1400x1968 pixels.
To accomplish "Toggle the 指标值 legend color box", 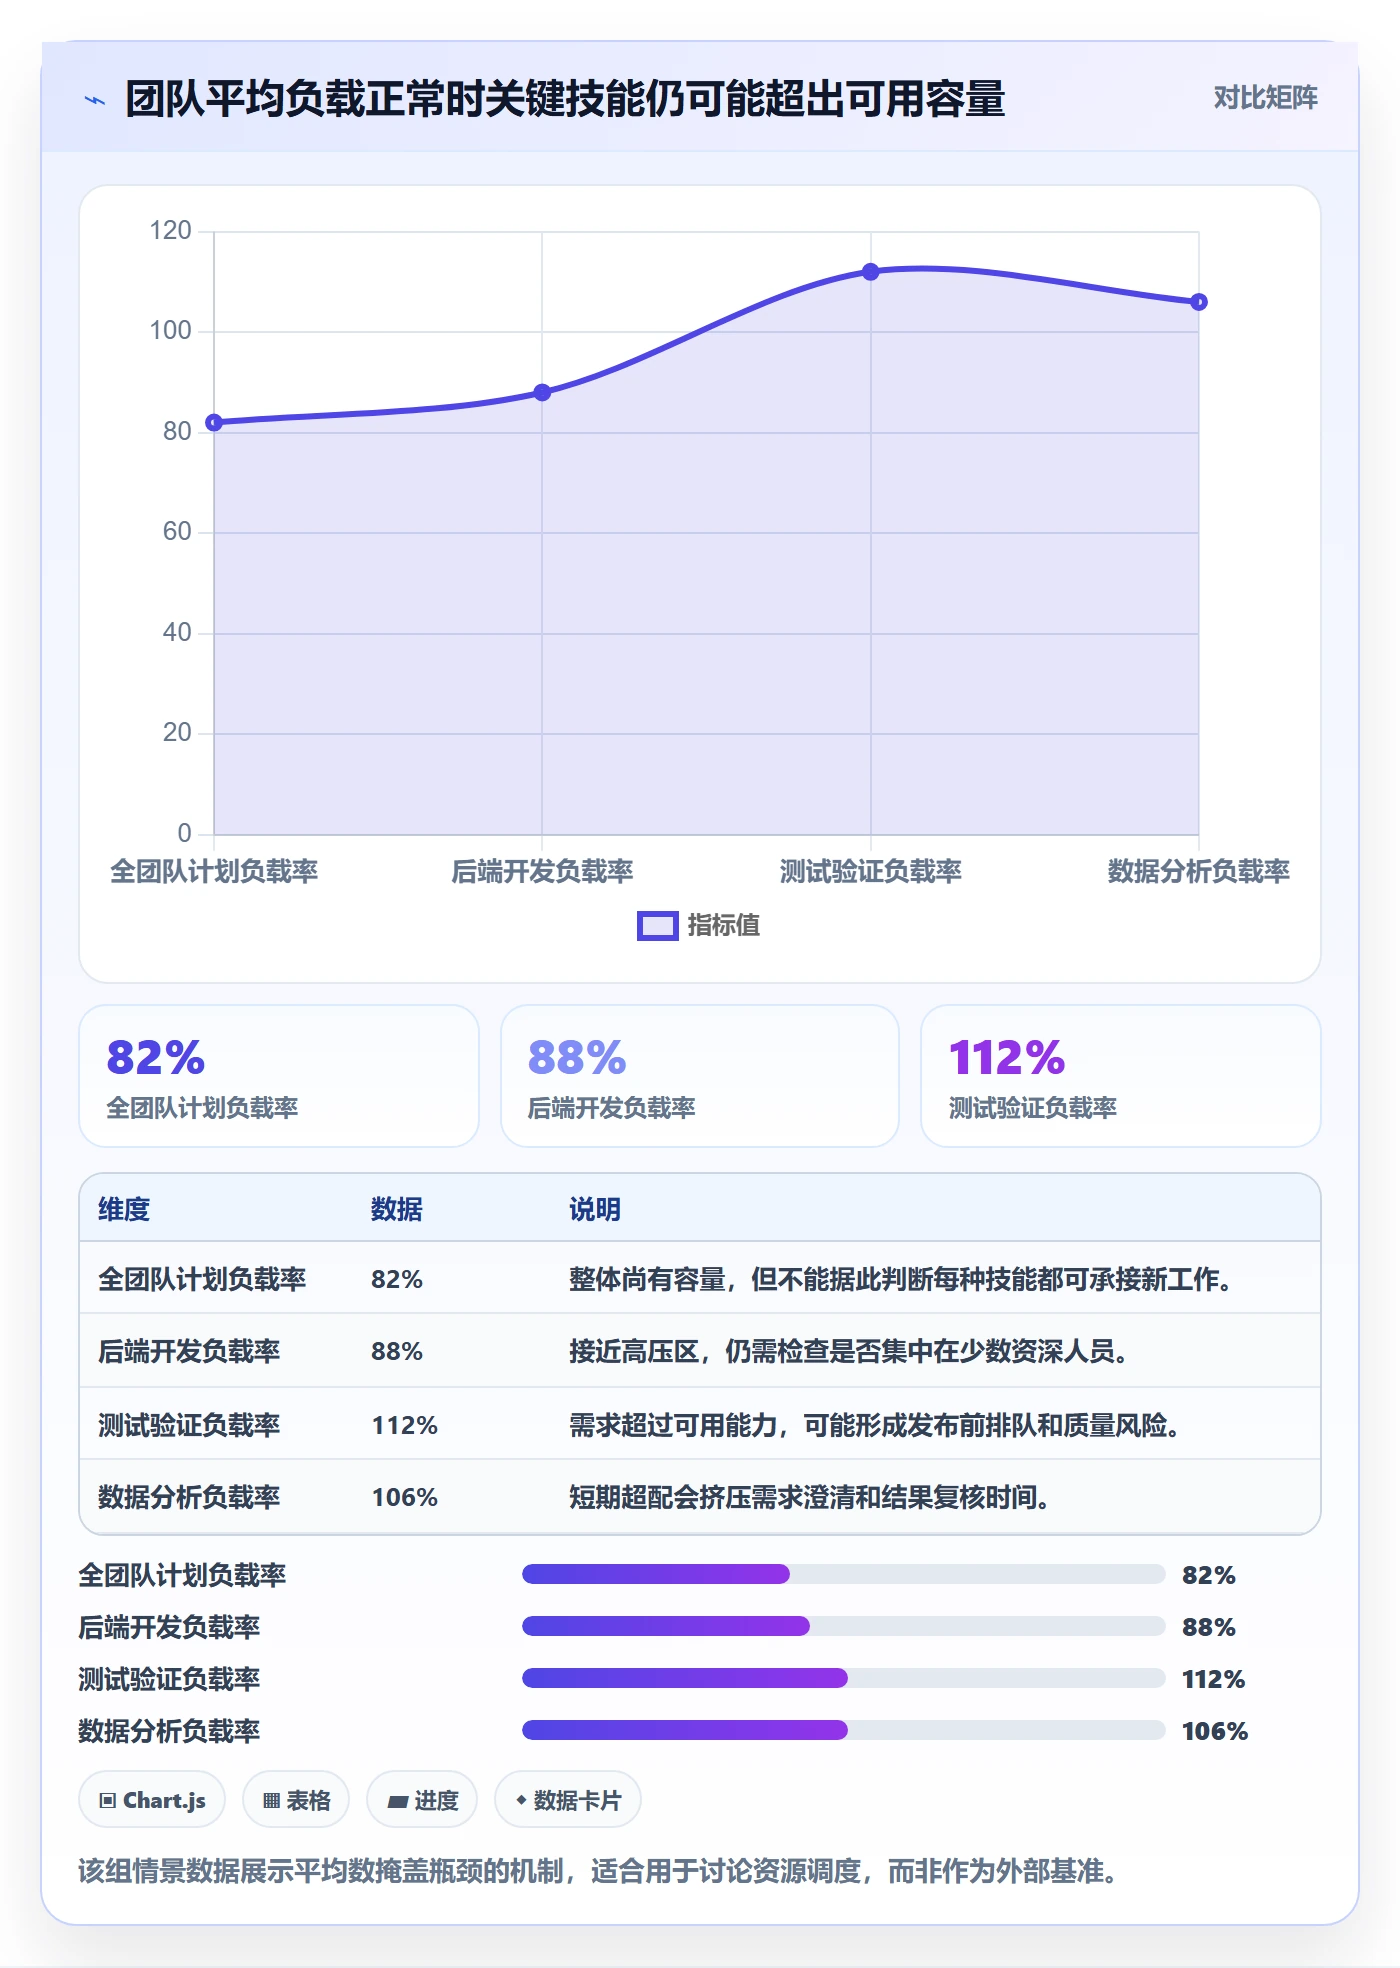I will click(x=657, y=926).
